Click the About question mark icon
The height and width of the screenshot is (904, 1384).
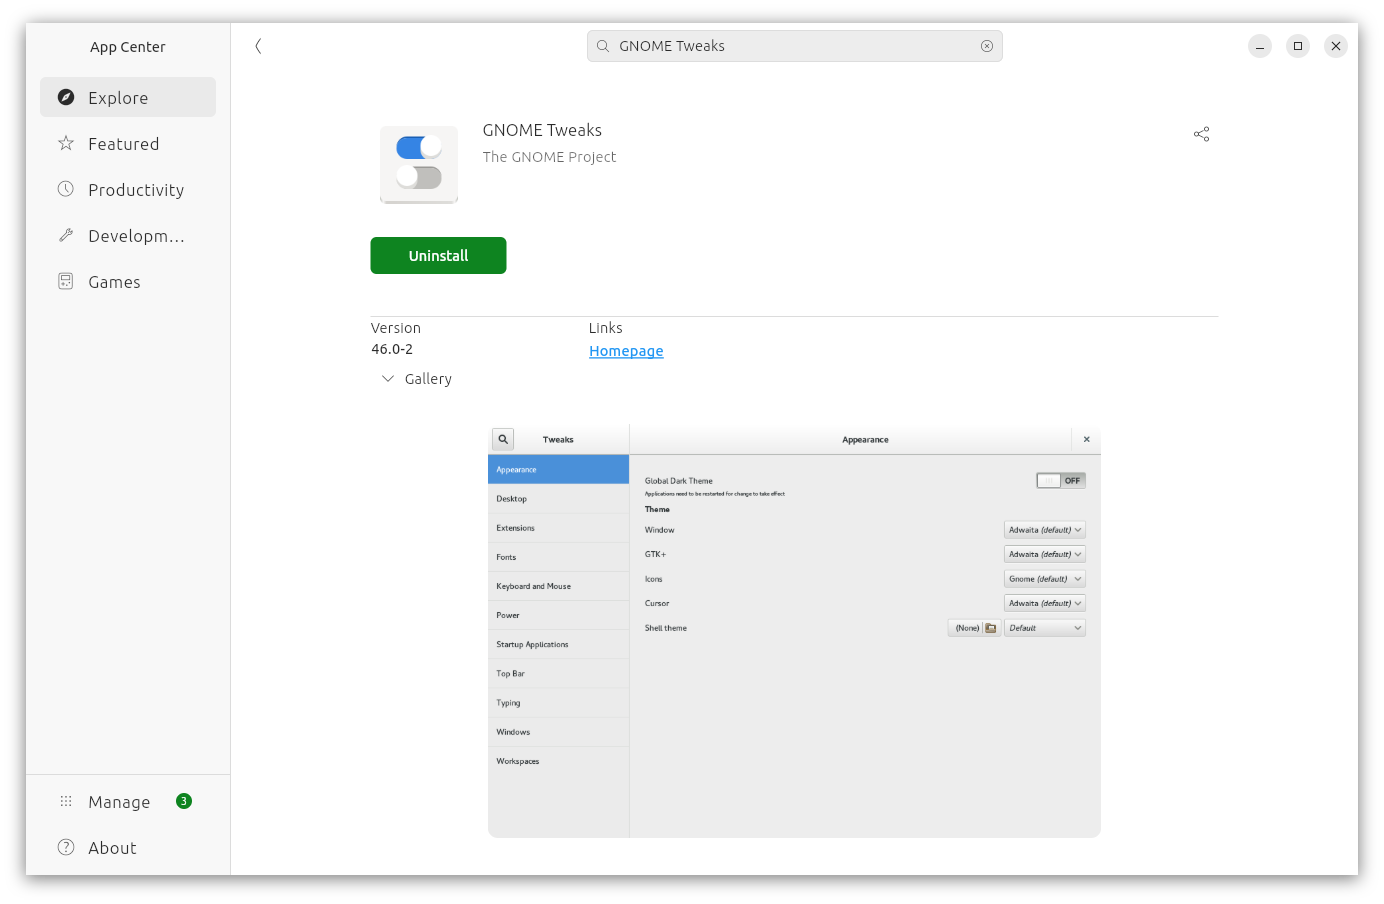pyautogui.click(x=66, y=847)
